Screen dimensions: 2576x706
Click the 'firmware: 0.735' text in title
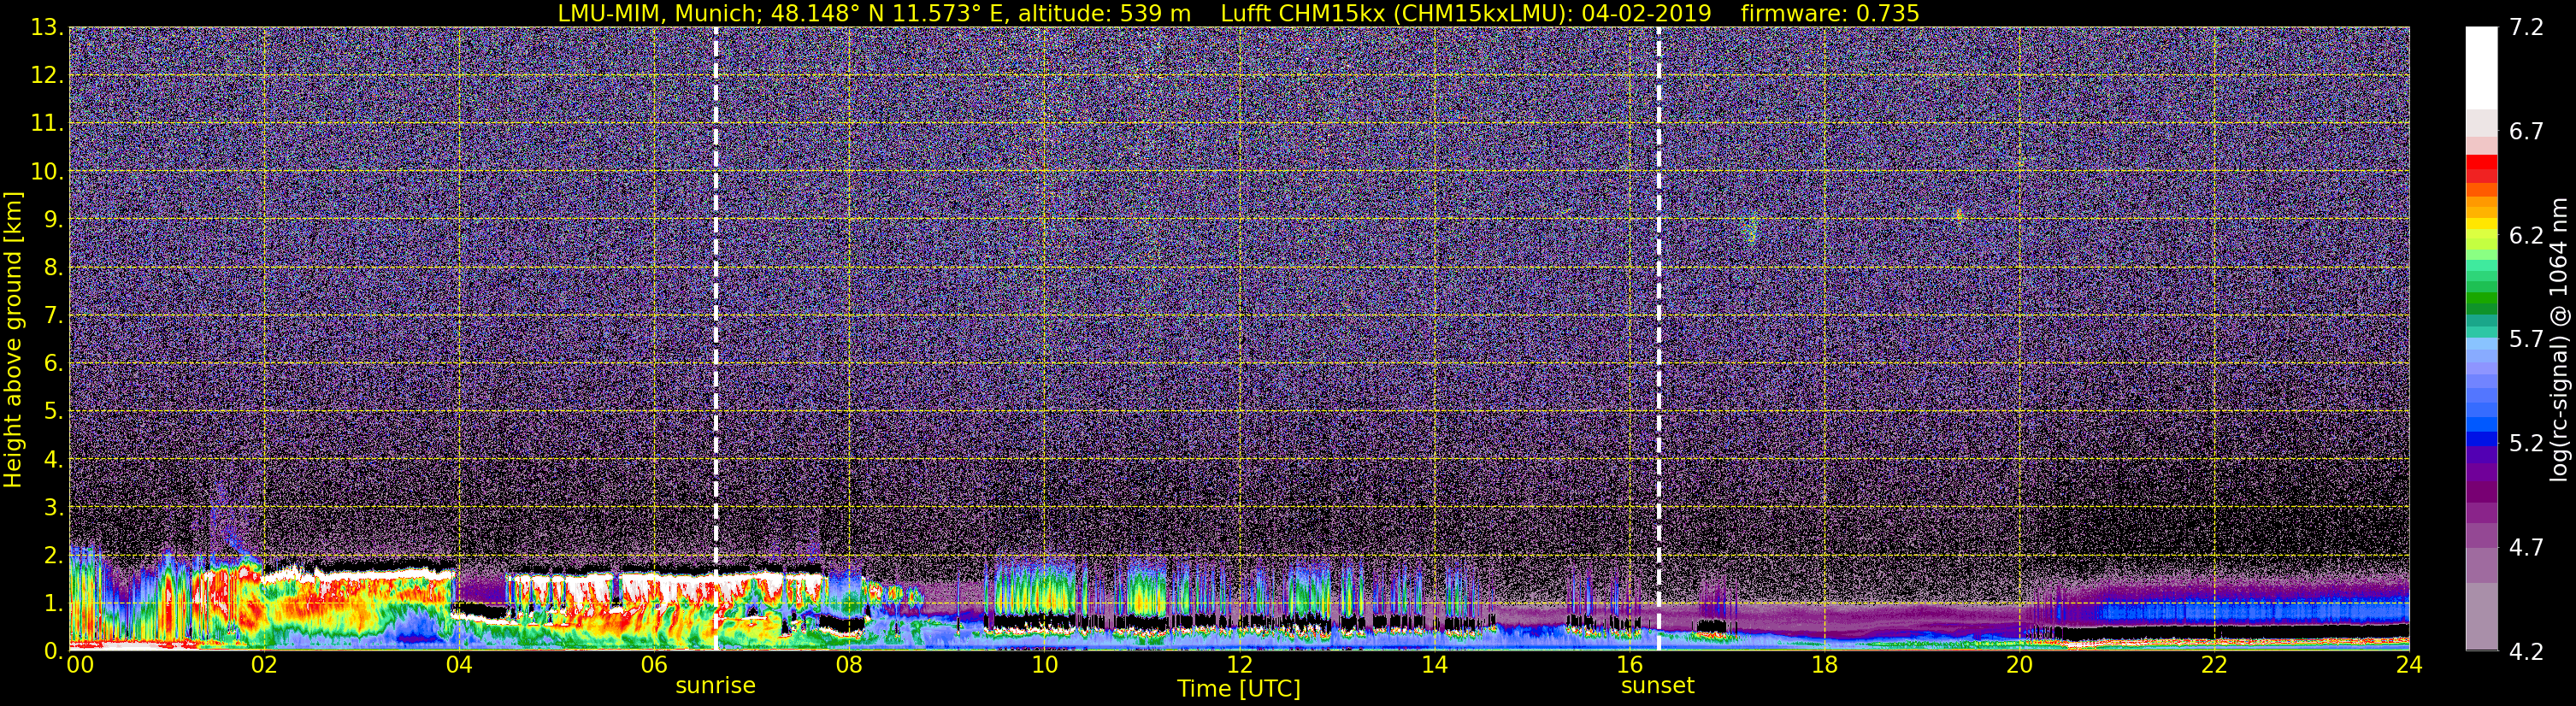(x=1830, y=13)
